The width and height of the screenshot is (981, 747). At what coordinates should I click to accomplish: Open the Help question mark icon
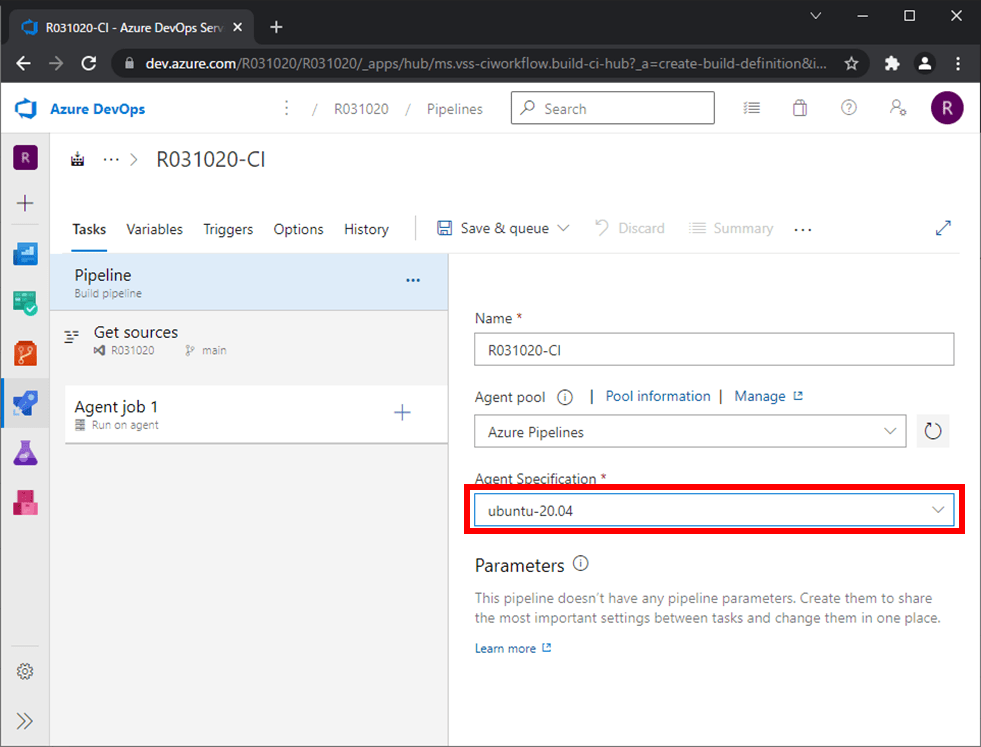(848, 108)
